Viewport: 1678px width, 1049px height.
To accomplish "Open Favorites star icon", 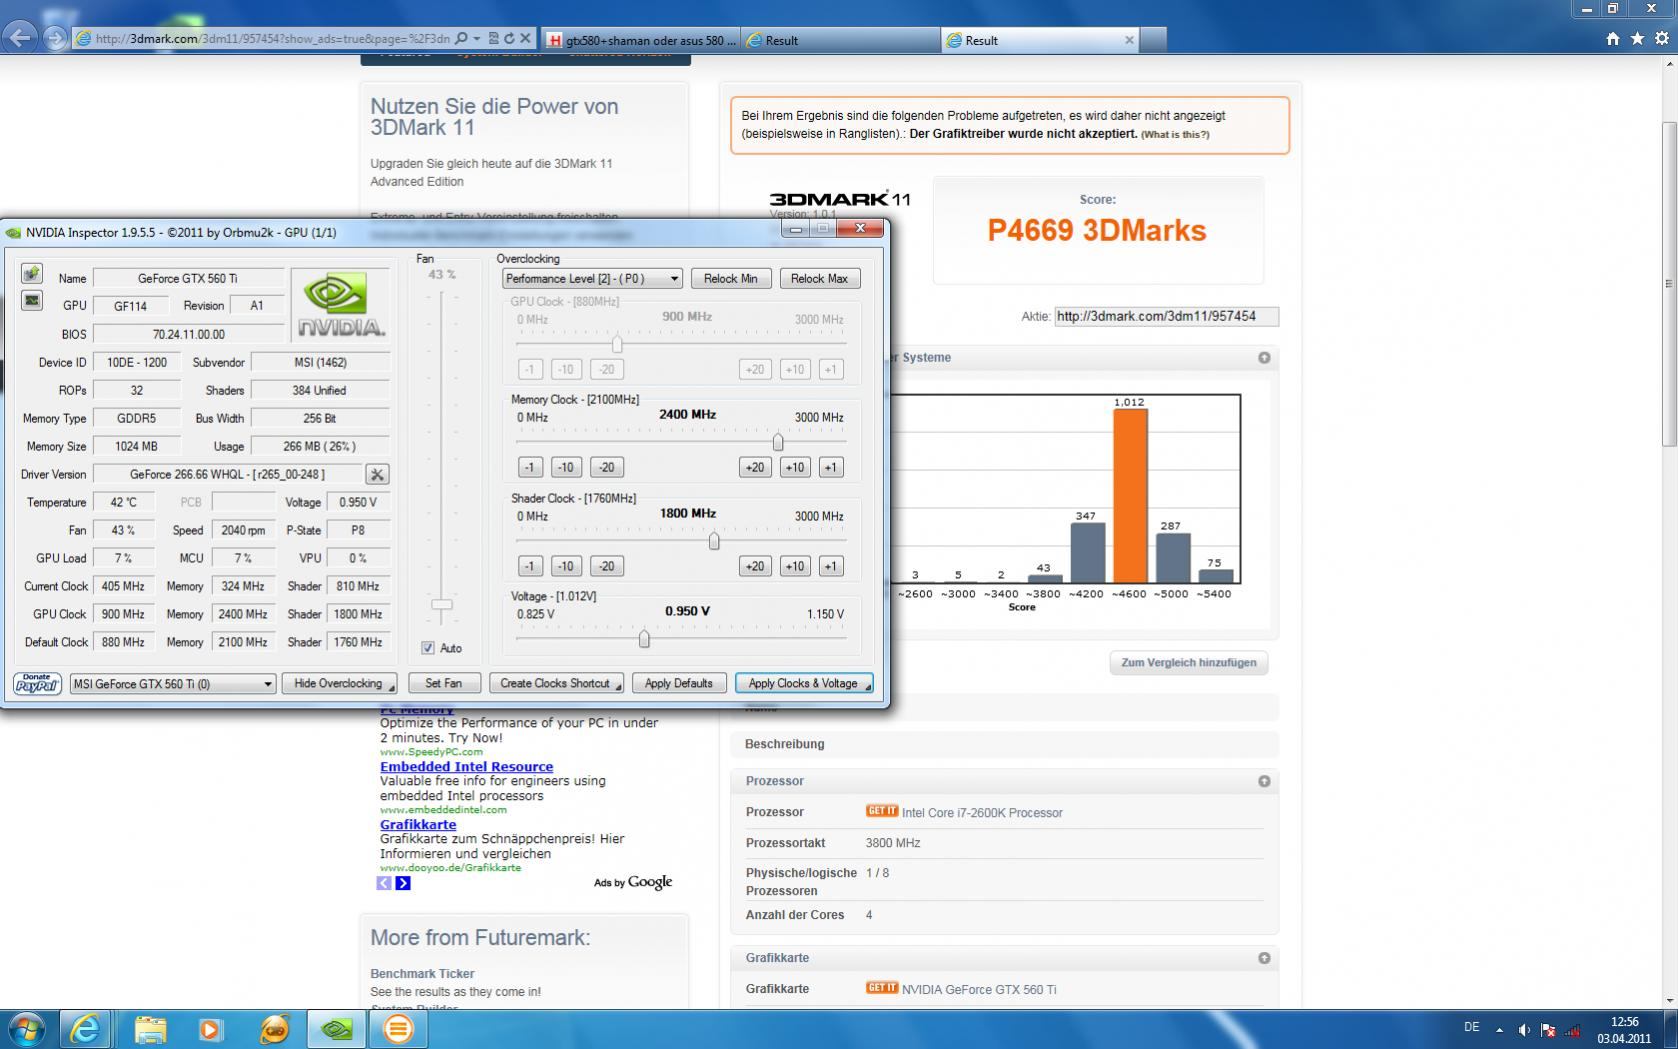I will click(1637, 39).
